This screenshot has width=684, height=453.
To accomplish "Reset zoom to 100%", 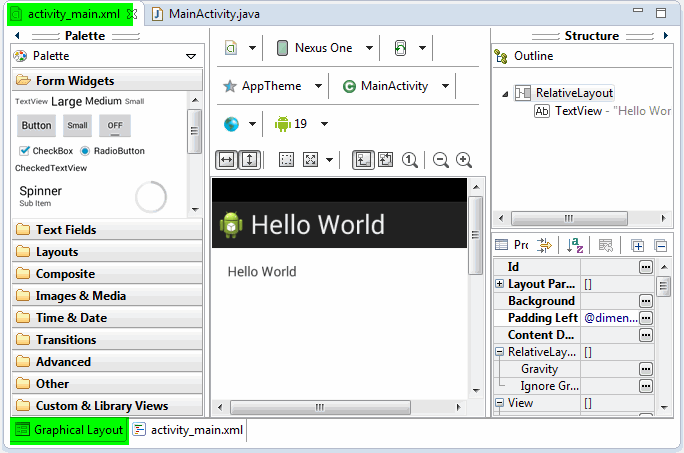I will (410, 160).
